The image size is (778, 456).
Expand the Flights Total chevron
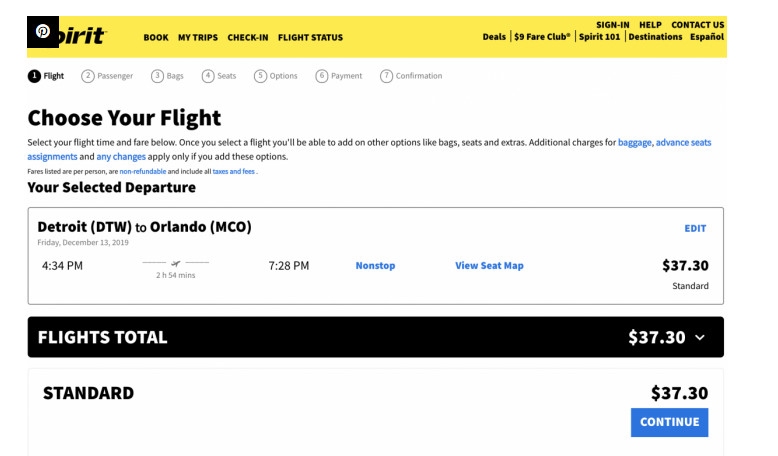coord(700,338)
